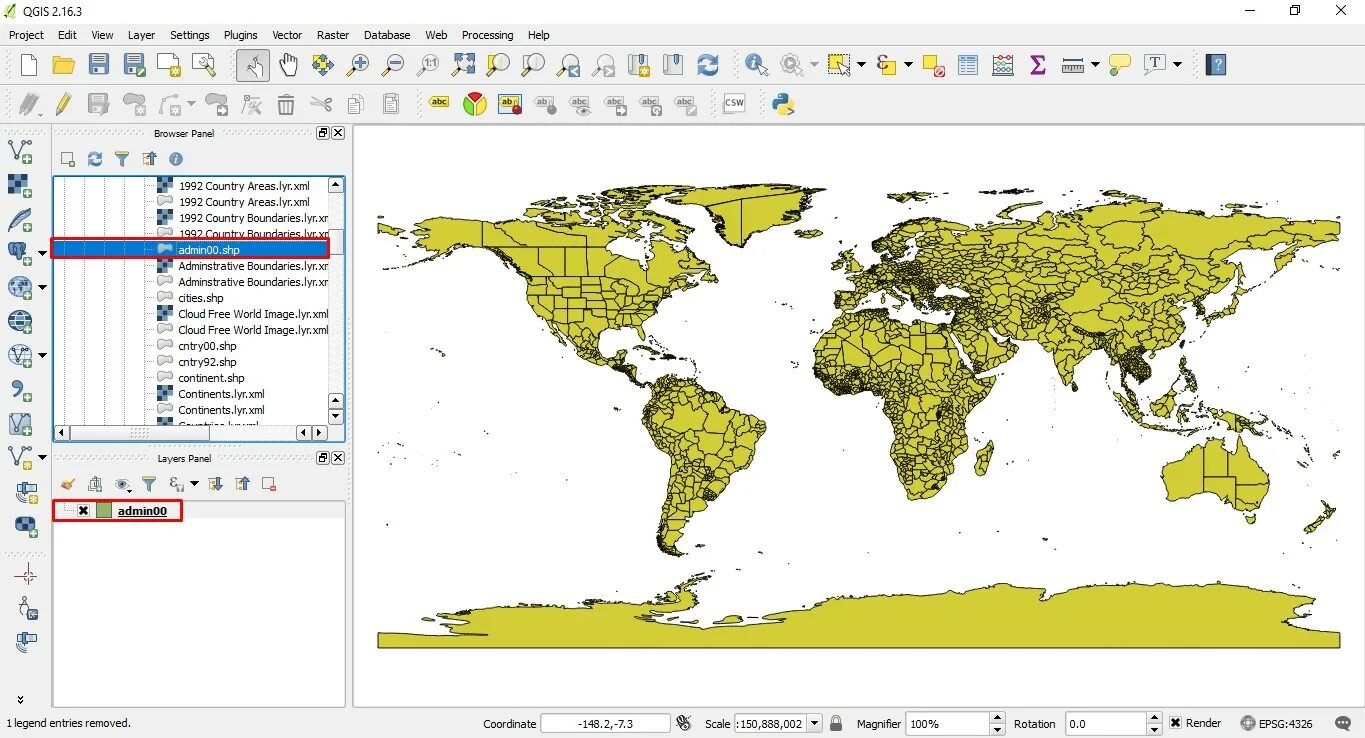1365x738 pixels.
Task: Open the manage visibility eye dropdown
Action: click(x=123, y=484)
